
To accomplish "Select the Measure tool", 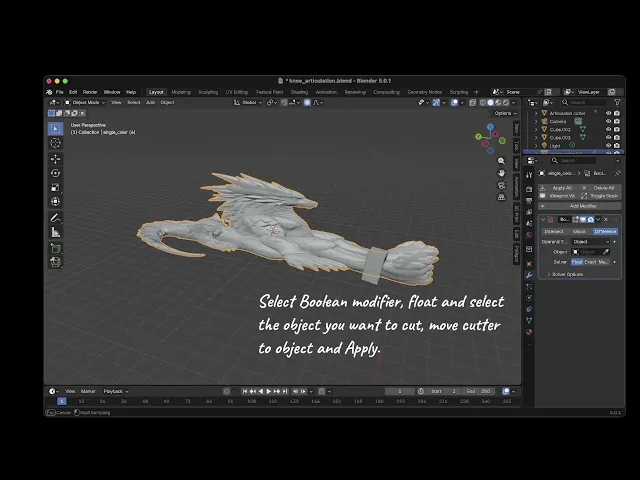I will [x=56, y=232].
